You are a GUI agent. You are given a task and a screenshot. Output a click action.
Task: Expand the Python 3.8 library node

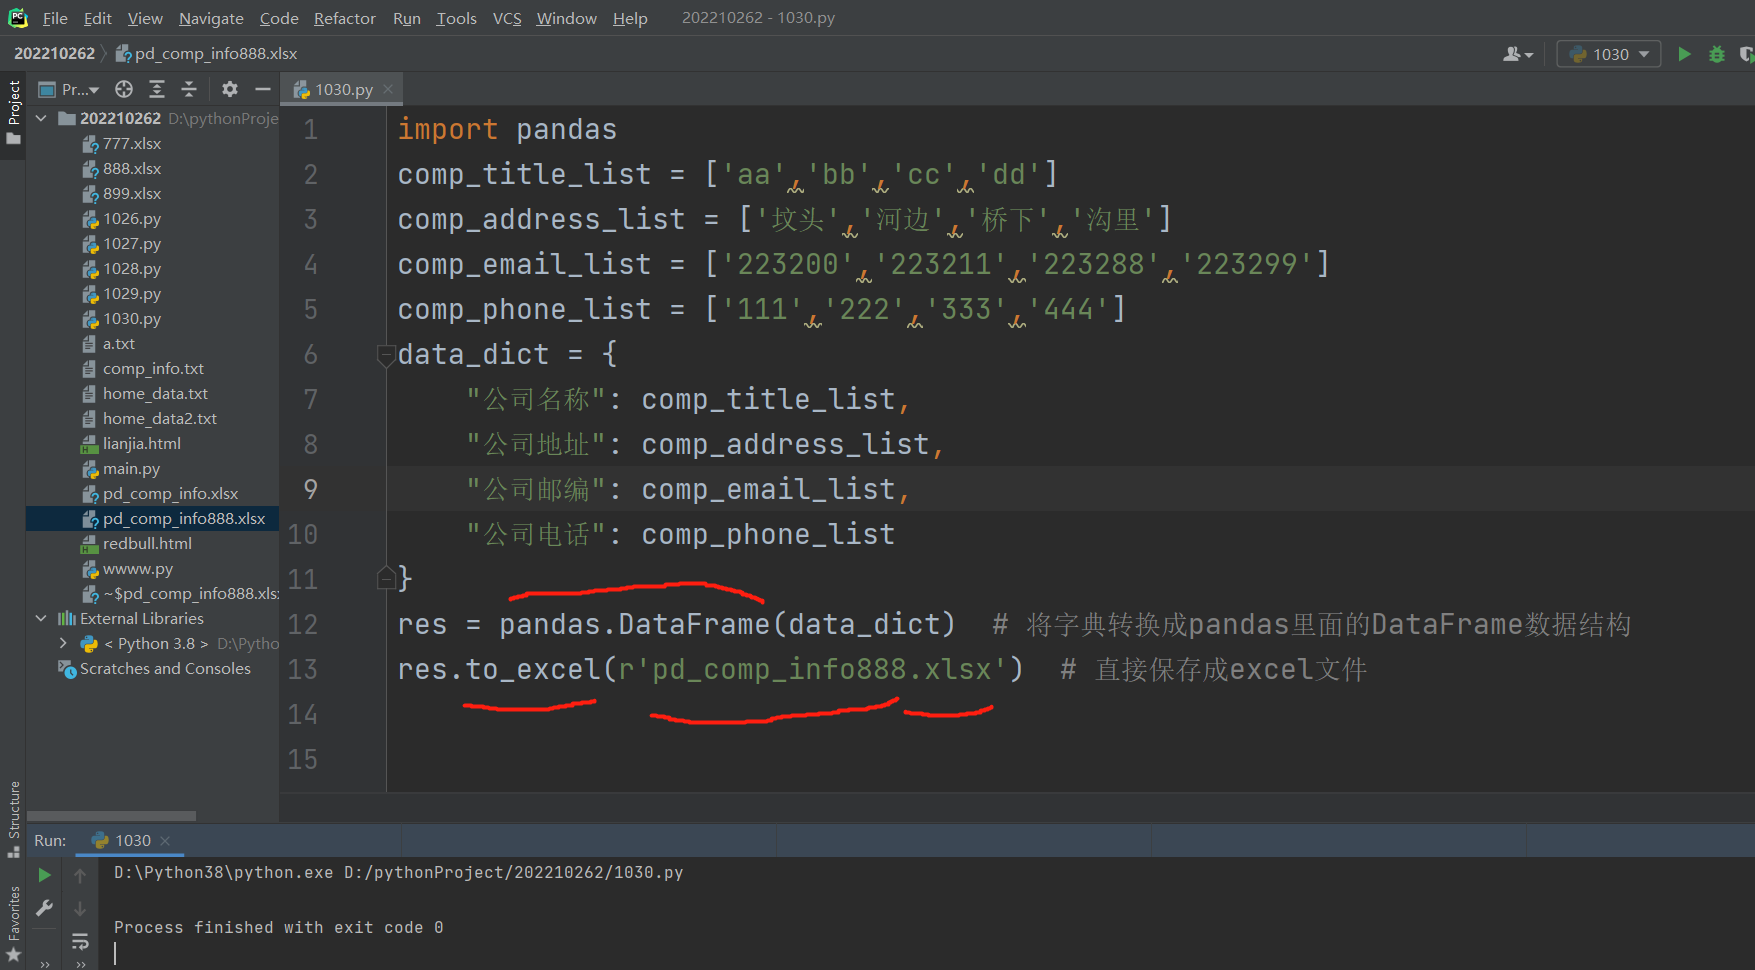tap(64, 643)
